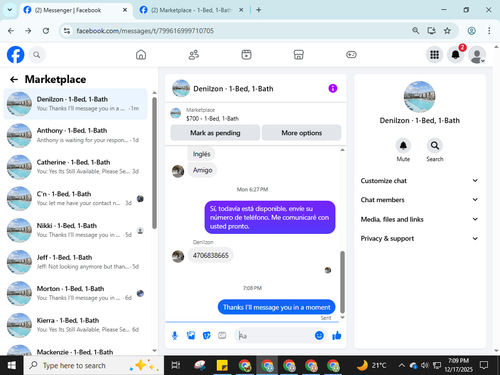500x375 pixels.
Task: Open large profile picture in right panel
Action: pos(419,97)
